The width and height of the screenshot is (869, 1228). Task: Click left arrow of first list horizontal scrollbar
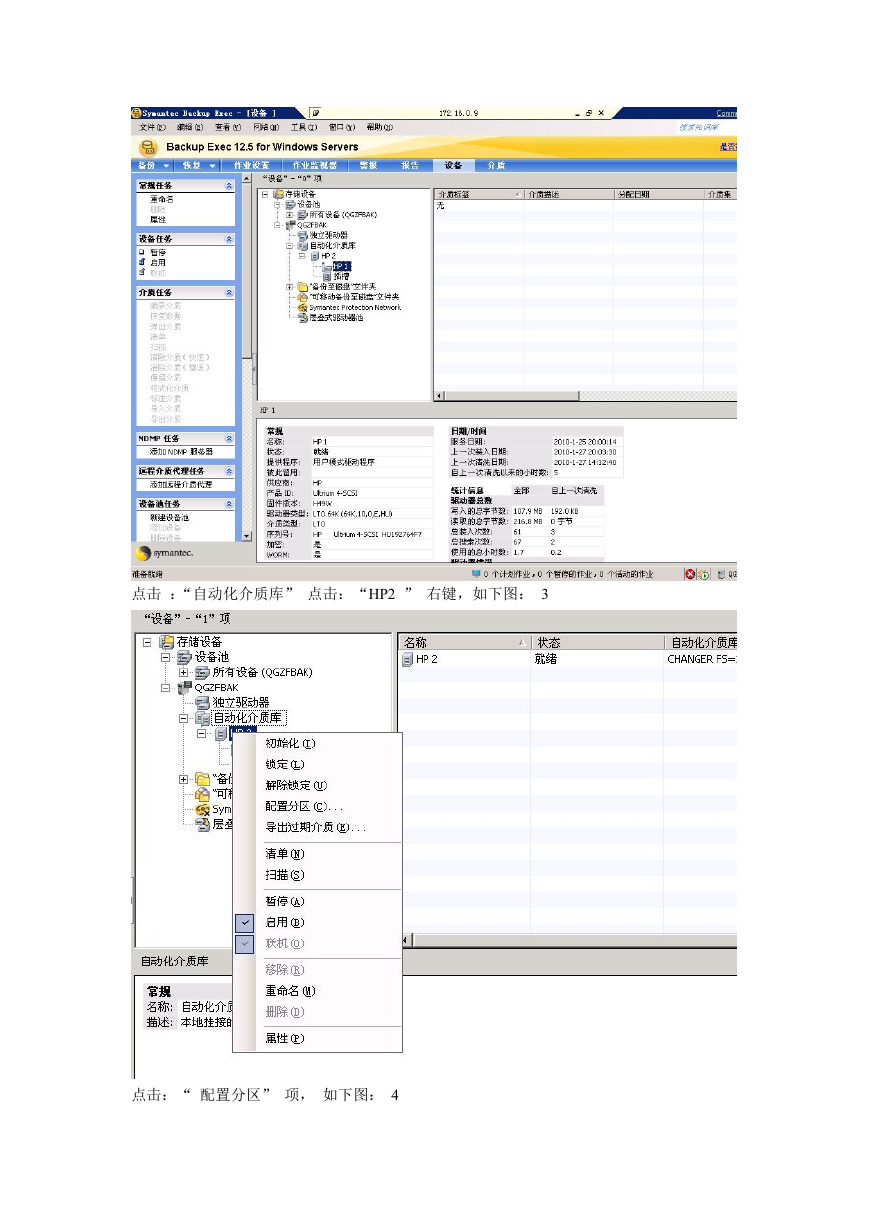[x=438, y=396]
